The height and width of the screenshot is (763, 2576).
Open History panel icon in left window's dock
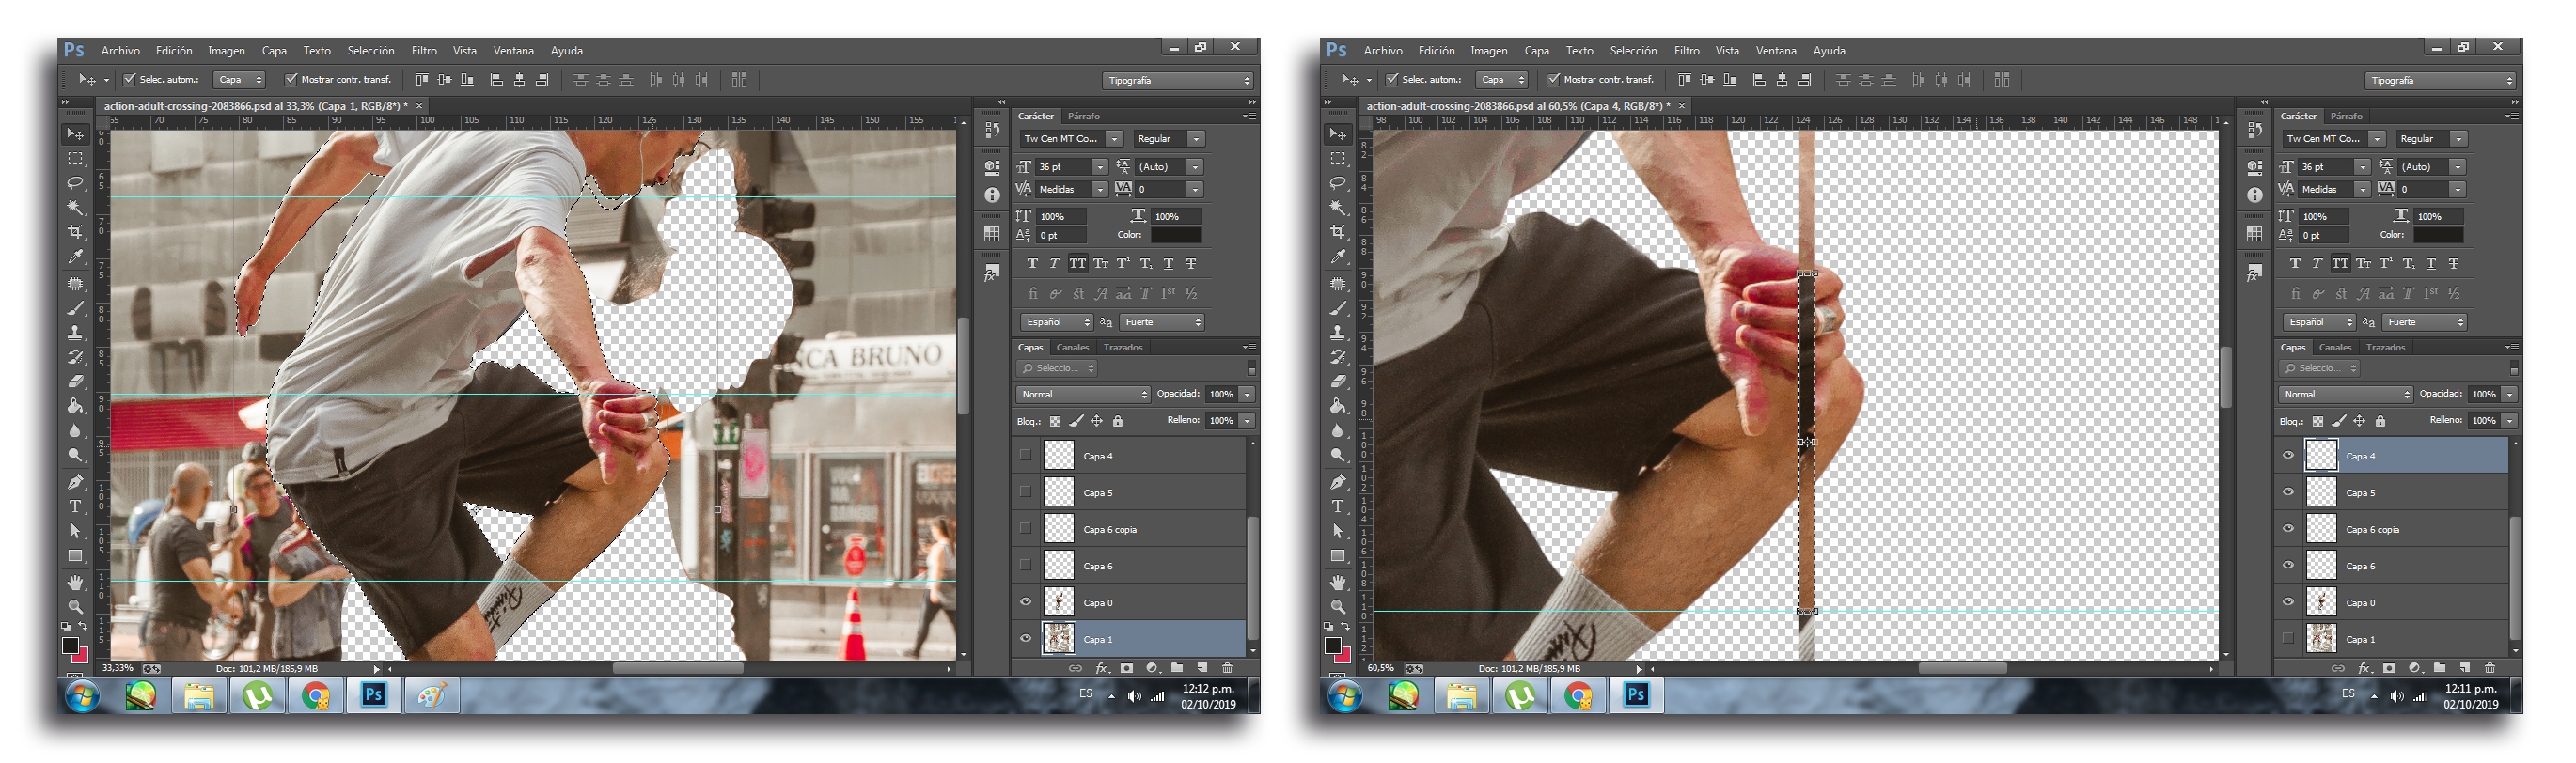click(x=992, y=130)
